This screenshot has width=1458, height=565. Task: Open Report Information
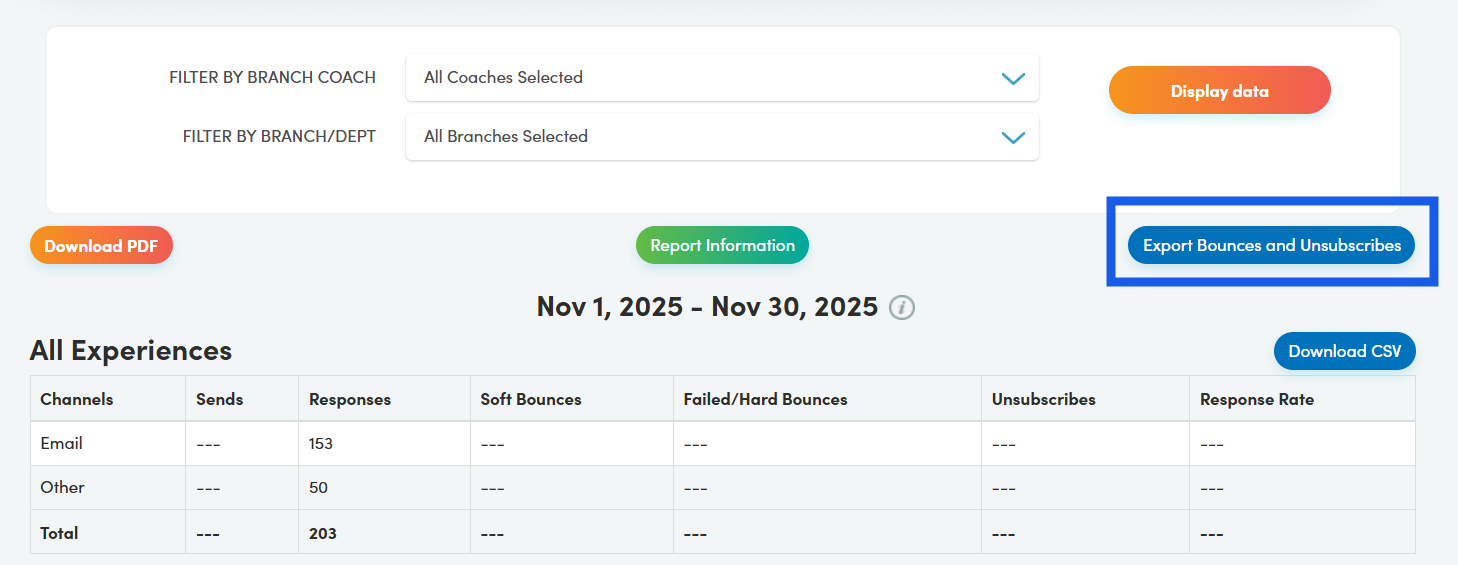click(x=722, y=246)
